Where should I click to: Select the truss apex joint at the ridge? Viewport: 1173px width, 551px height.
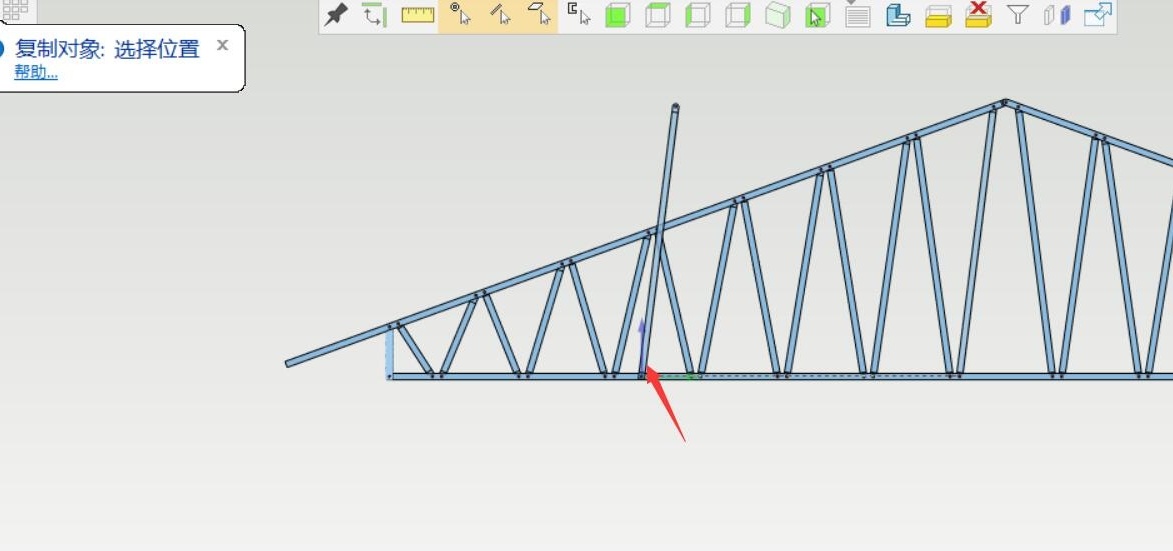click(x=1005, y=102)
